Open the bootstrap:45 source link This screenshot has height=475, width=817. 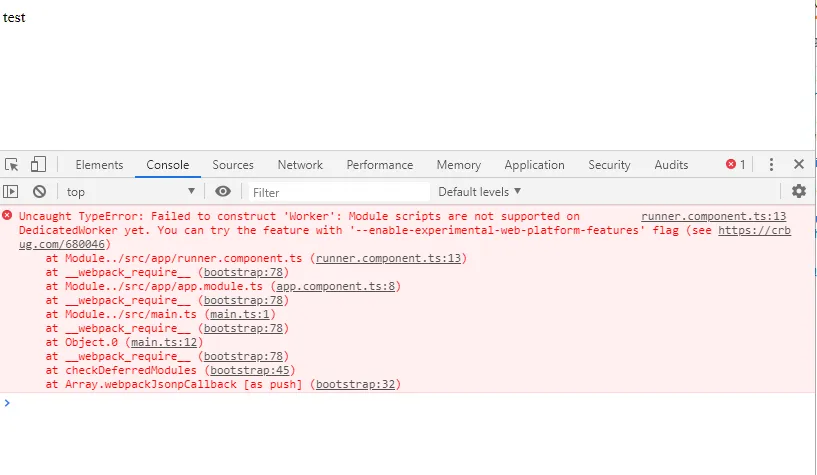250,370
